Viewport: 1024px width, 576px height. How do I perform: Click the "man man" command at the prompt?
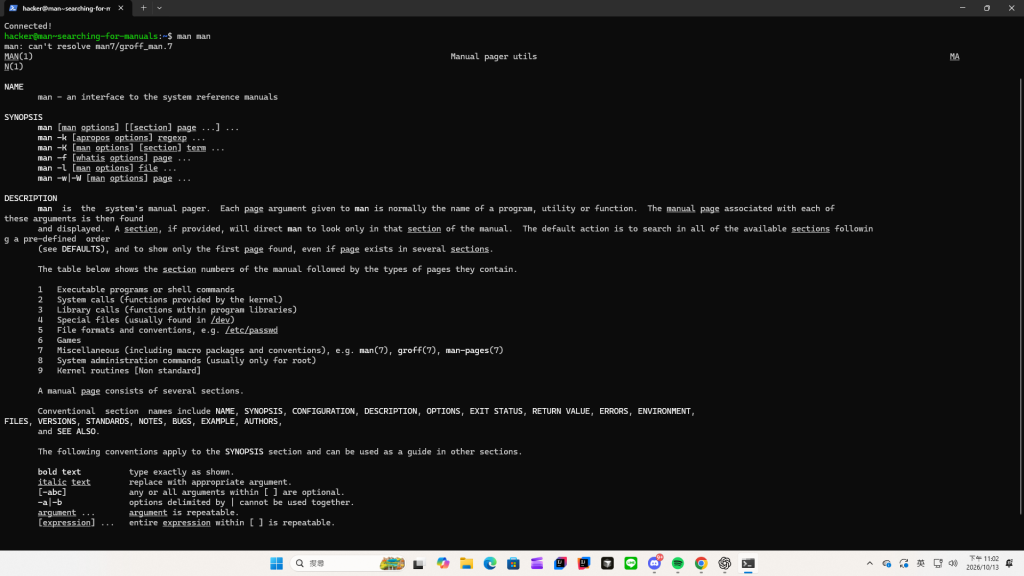click(194, 37)
